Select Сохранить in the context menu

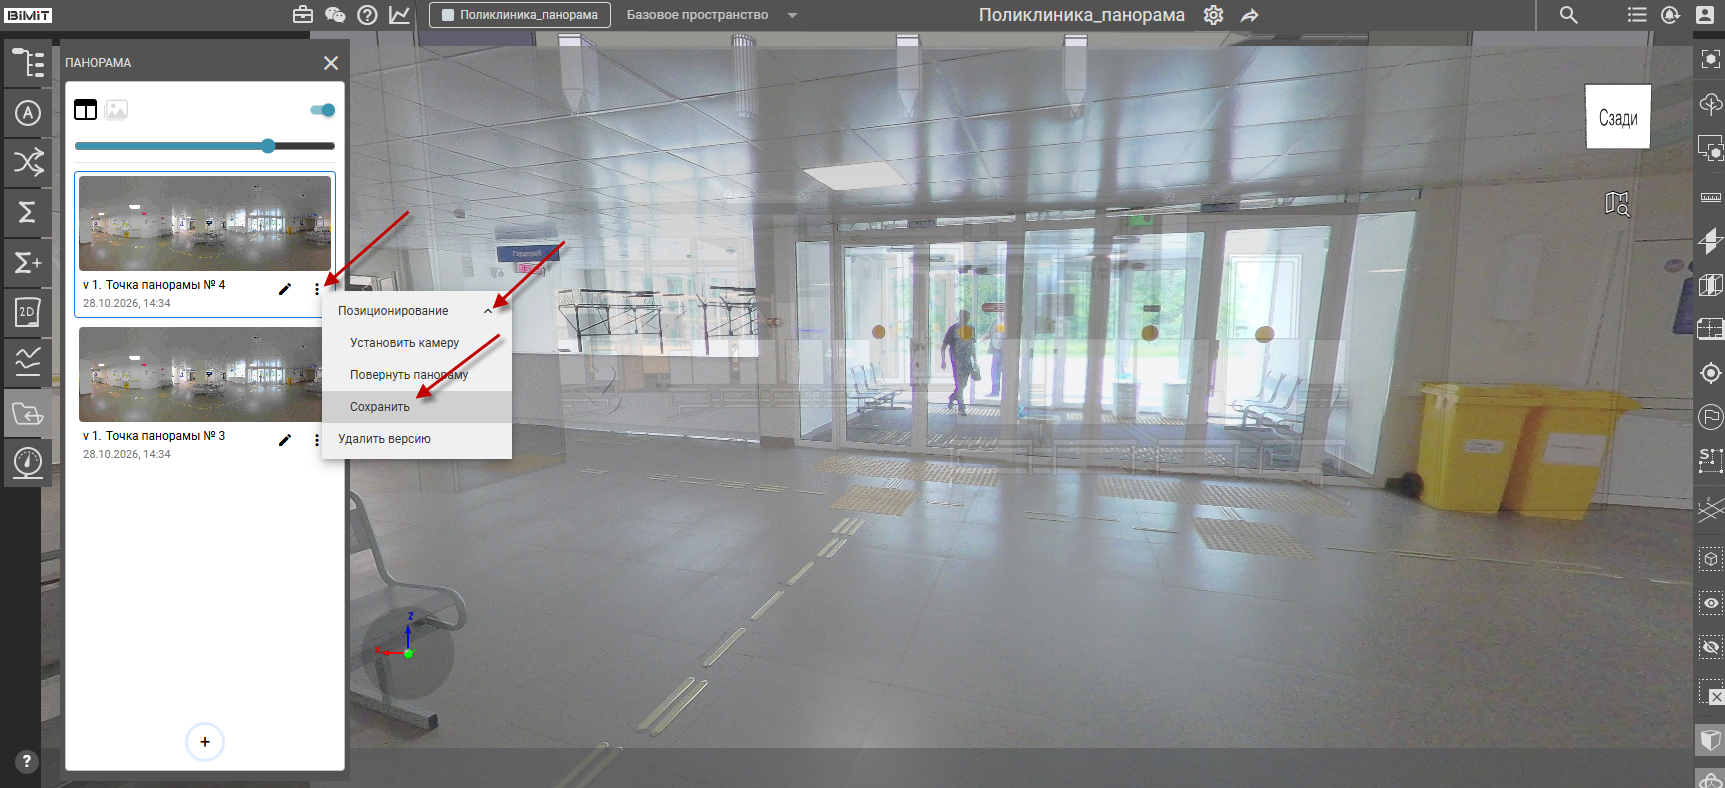(x=417, y=407)
